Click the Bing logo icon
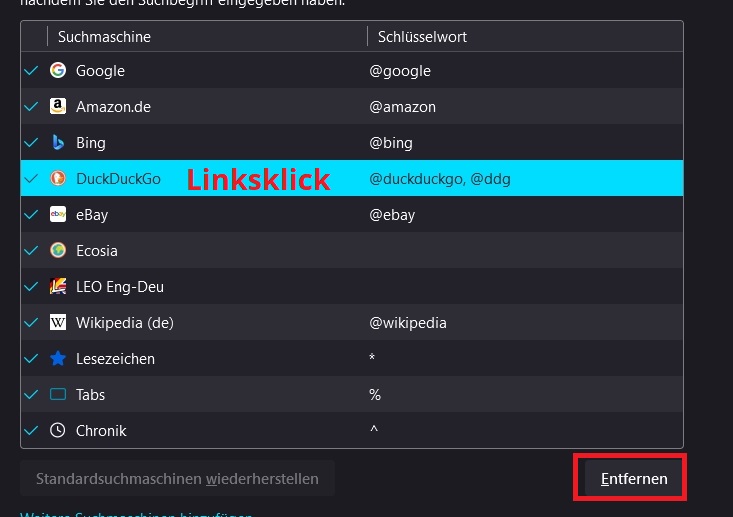The image size is (733, 517). tap(58, 143)
